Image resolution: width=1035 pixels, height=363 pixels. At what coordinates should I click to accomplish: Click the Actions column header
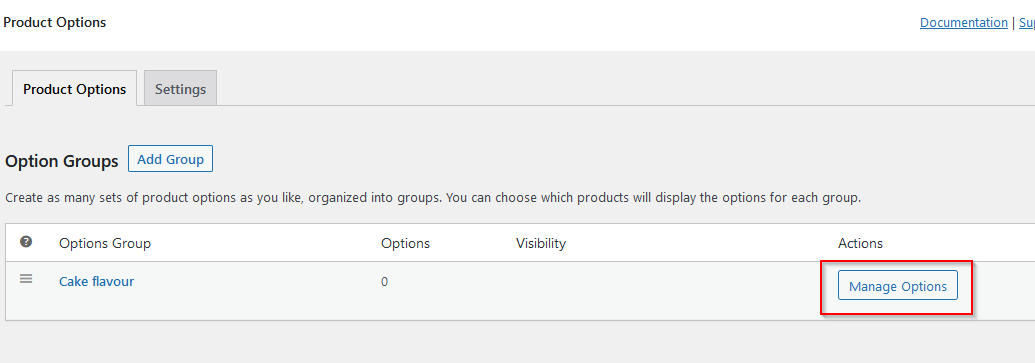[860, 243]
